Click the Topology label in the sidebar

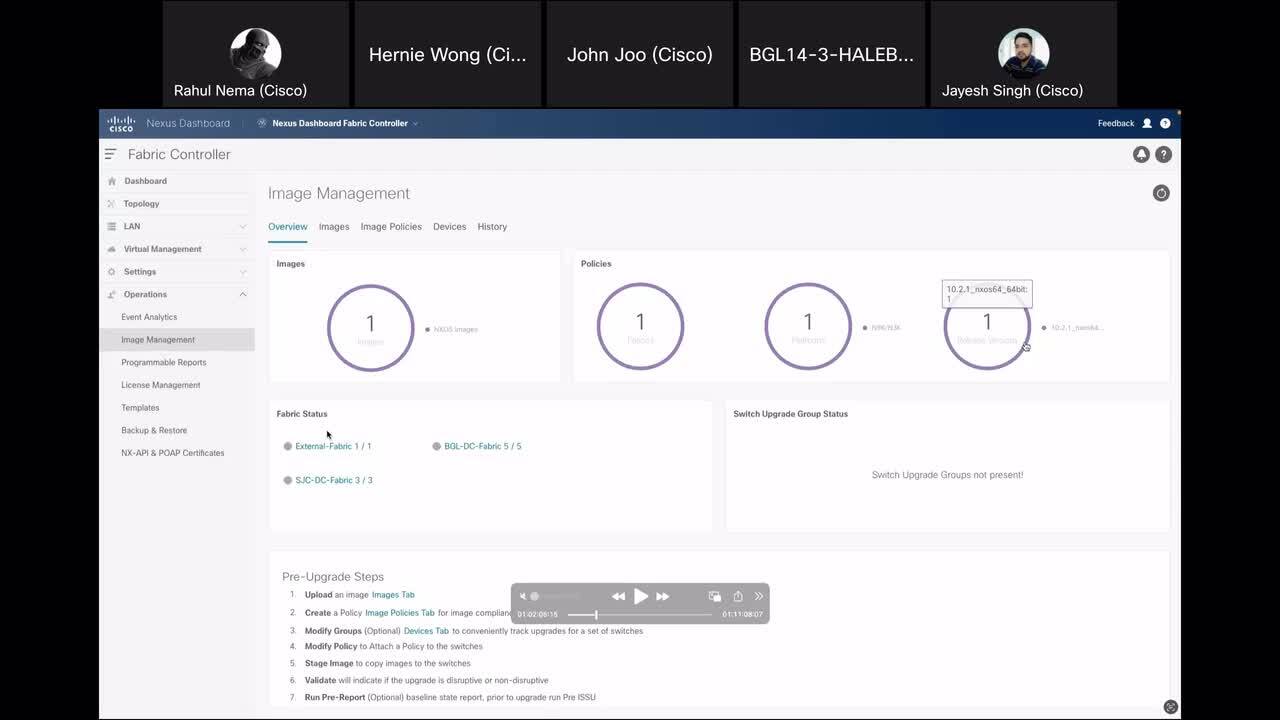pos(142,204)
